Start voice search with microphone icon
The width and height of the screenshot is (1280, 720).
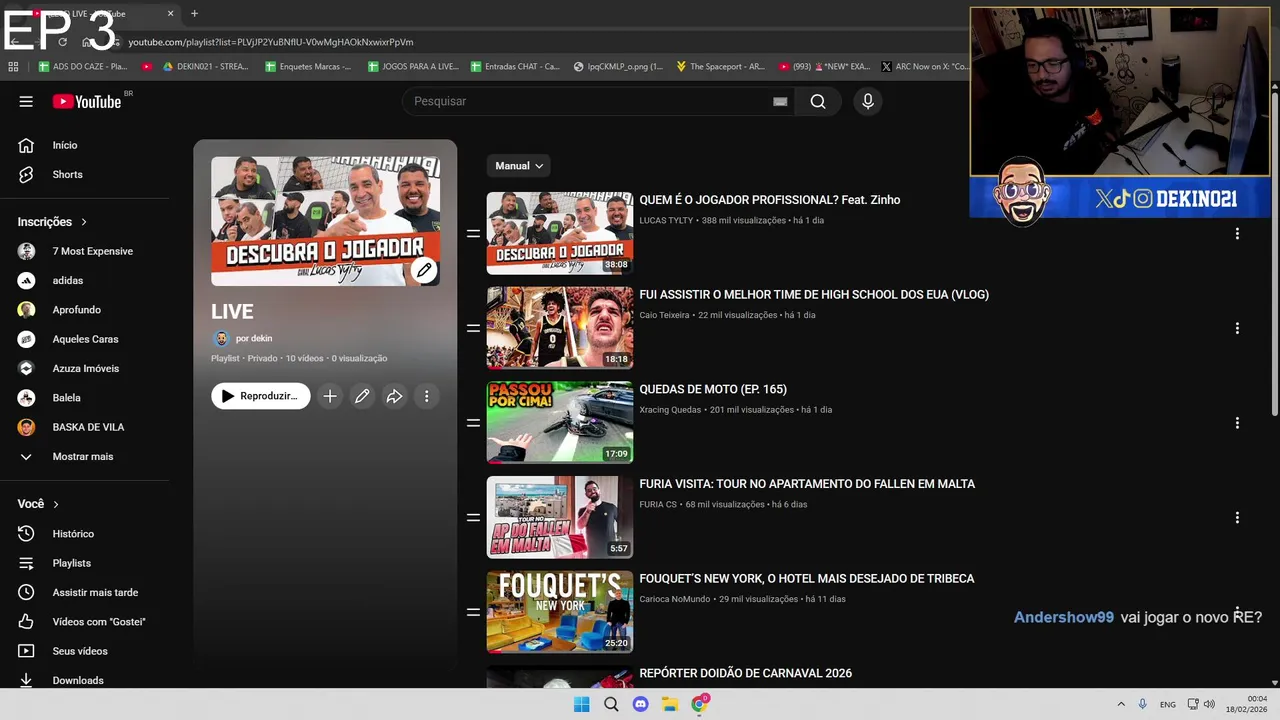pyautogui.click(x=868, y=101)
